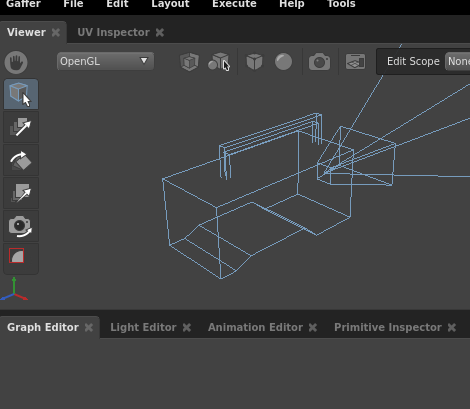Open the Execute menu
The width and height of the screenshot is (470, 409).
(234, 4)
